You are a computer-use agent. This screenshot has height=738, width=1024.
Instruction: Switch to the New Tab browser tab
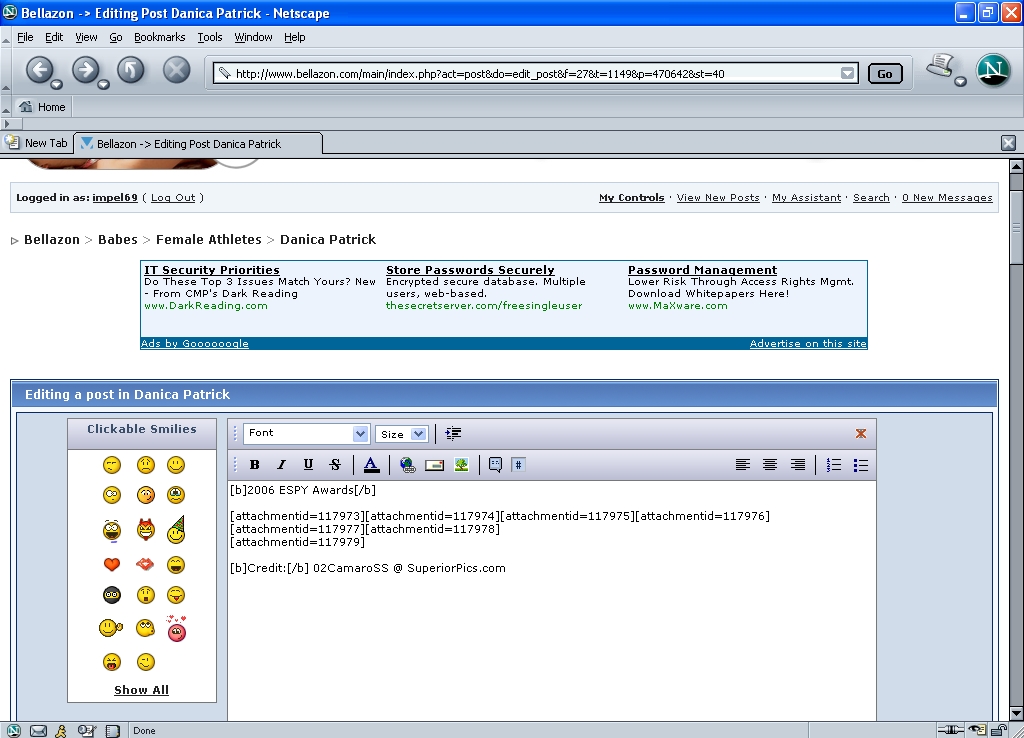point(38,143)
